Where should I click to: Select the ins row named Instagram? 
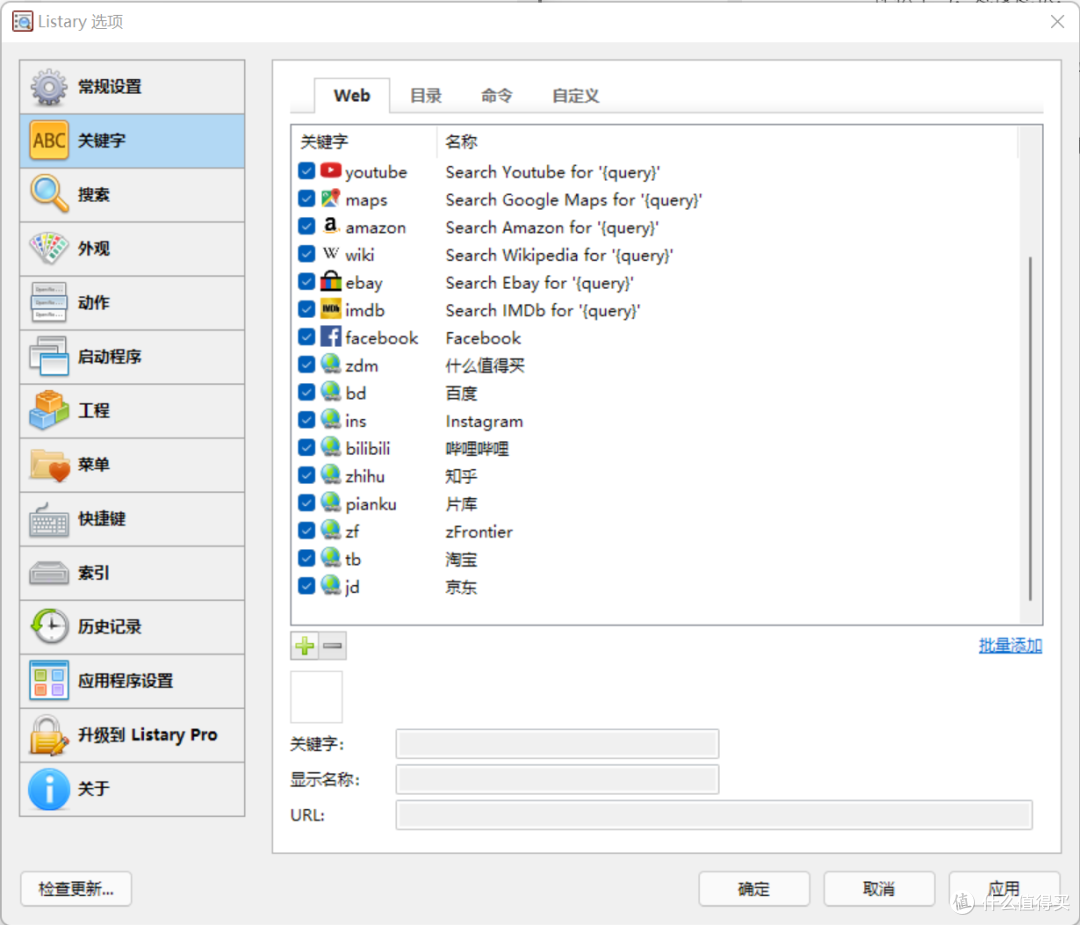656,420
